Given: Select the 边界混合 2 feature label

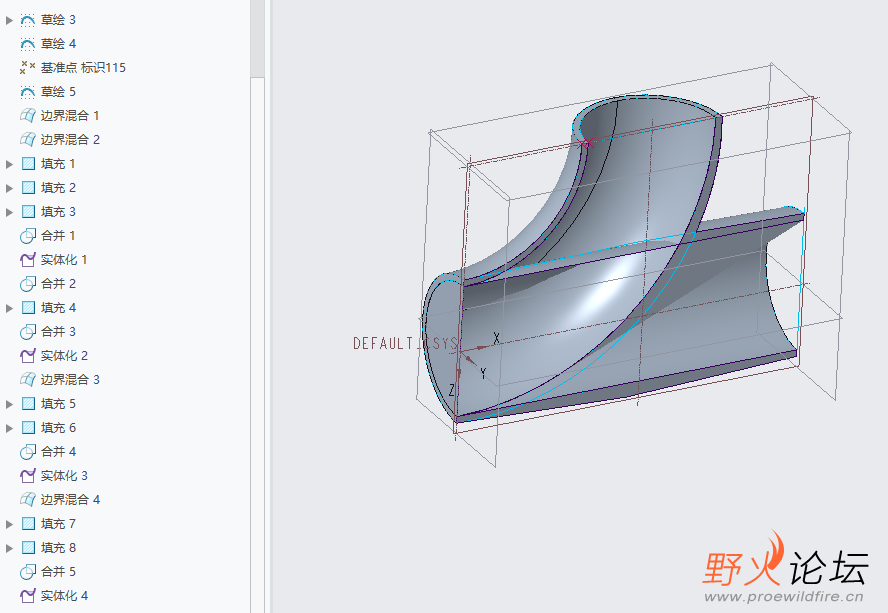Looking at the screenshot, I should pyautogui.click(x=70, y=139).
